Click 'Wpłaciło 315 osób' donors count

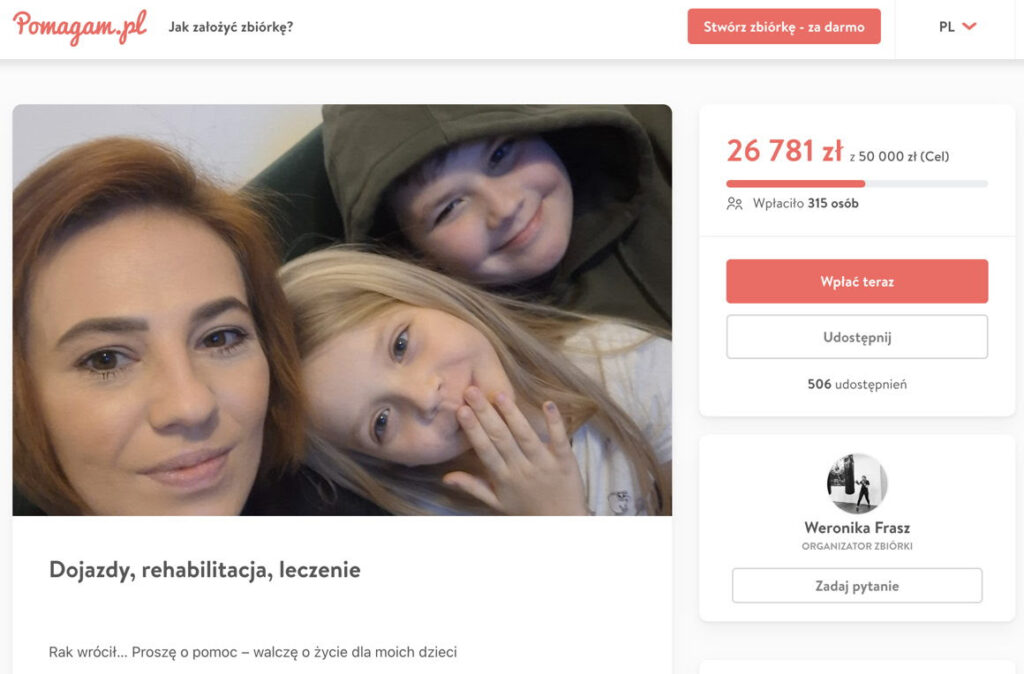805,204
